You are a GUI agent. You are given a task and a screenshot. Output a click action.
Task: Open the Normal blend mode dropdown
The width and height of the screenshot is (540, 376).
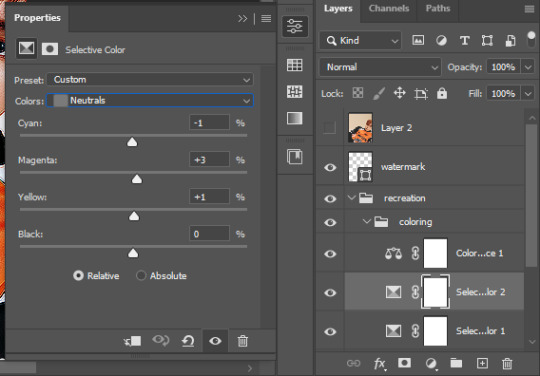point(380,67)
